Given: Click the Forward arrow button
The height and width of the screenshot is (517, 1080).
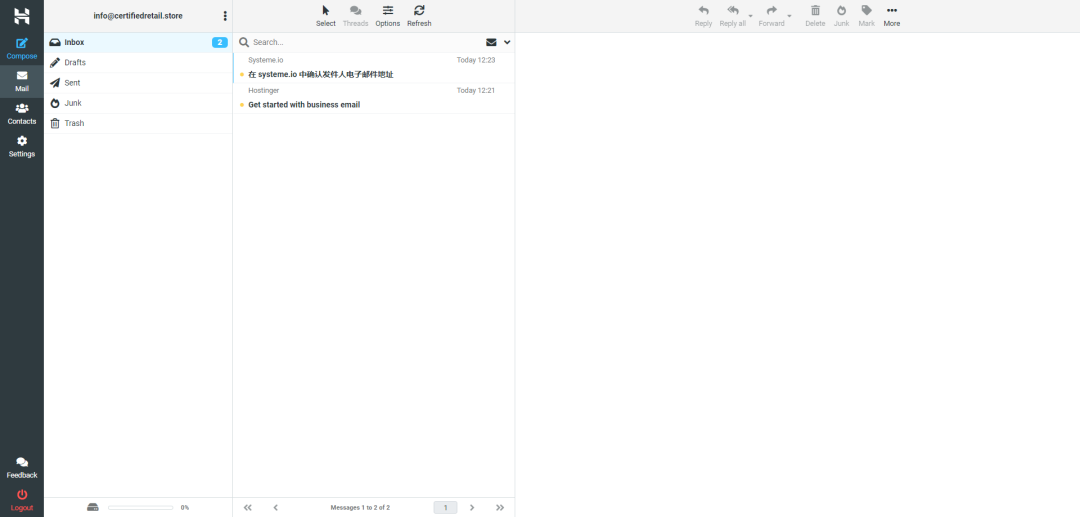Looking at the screenshot, I should [771, 16].
